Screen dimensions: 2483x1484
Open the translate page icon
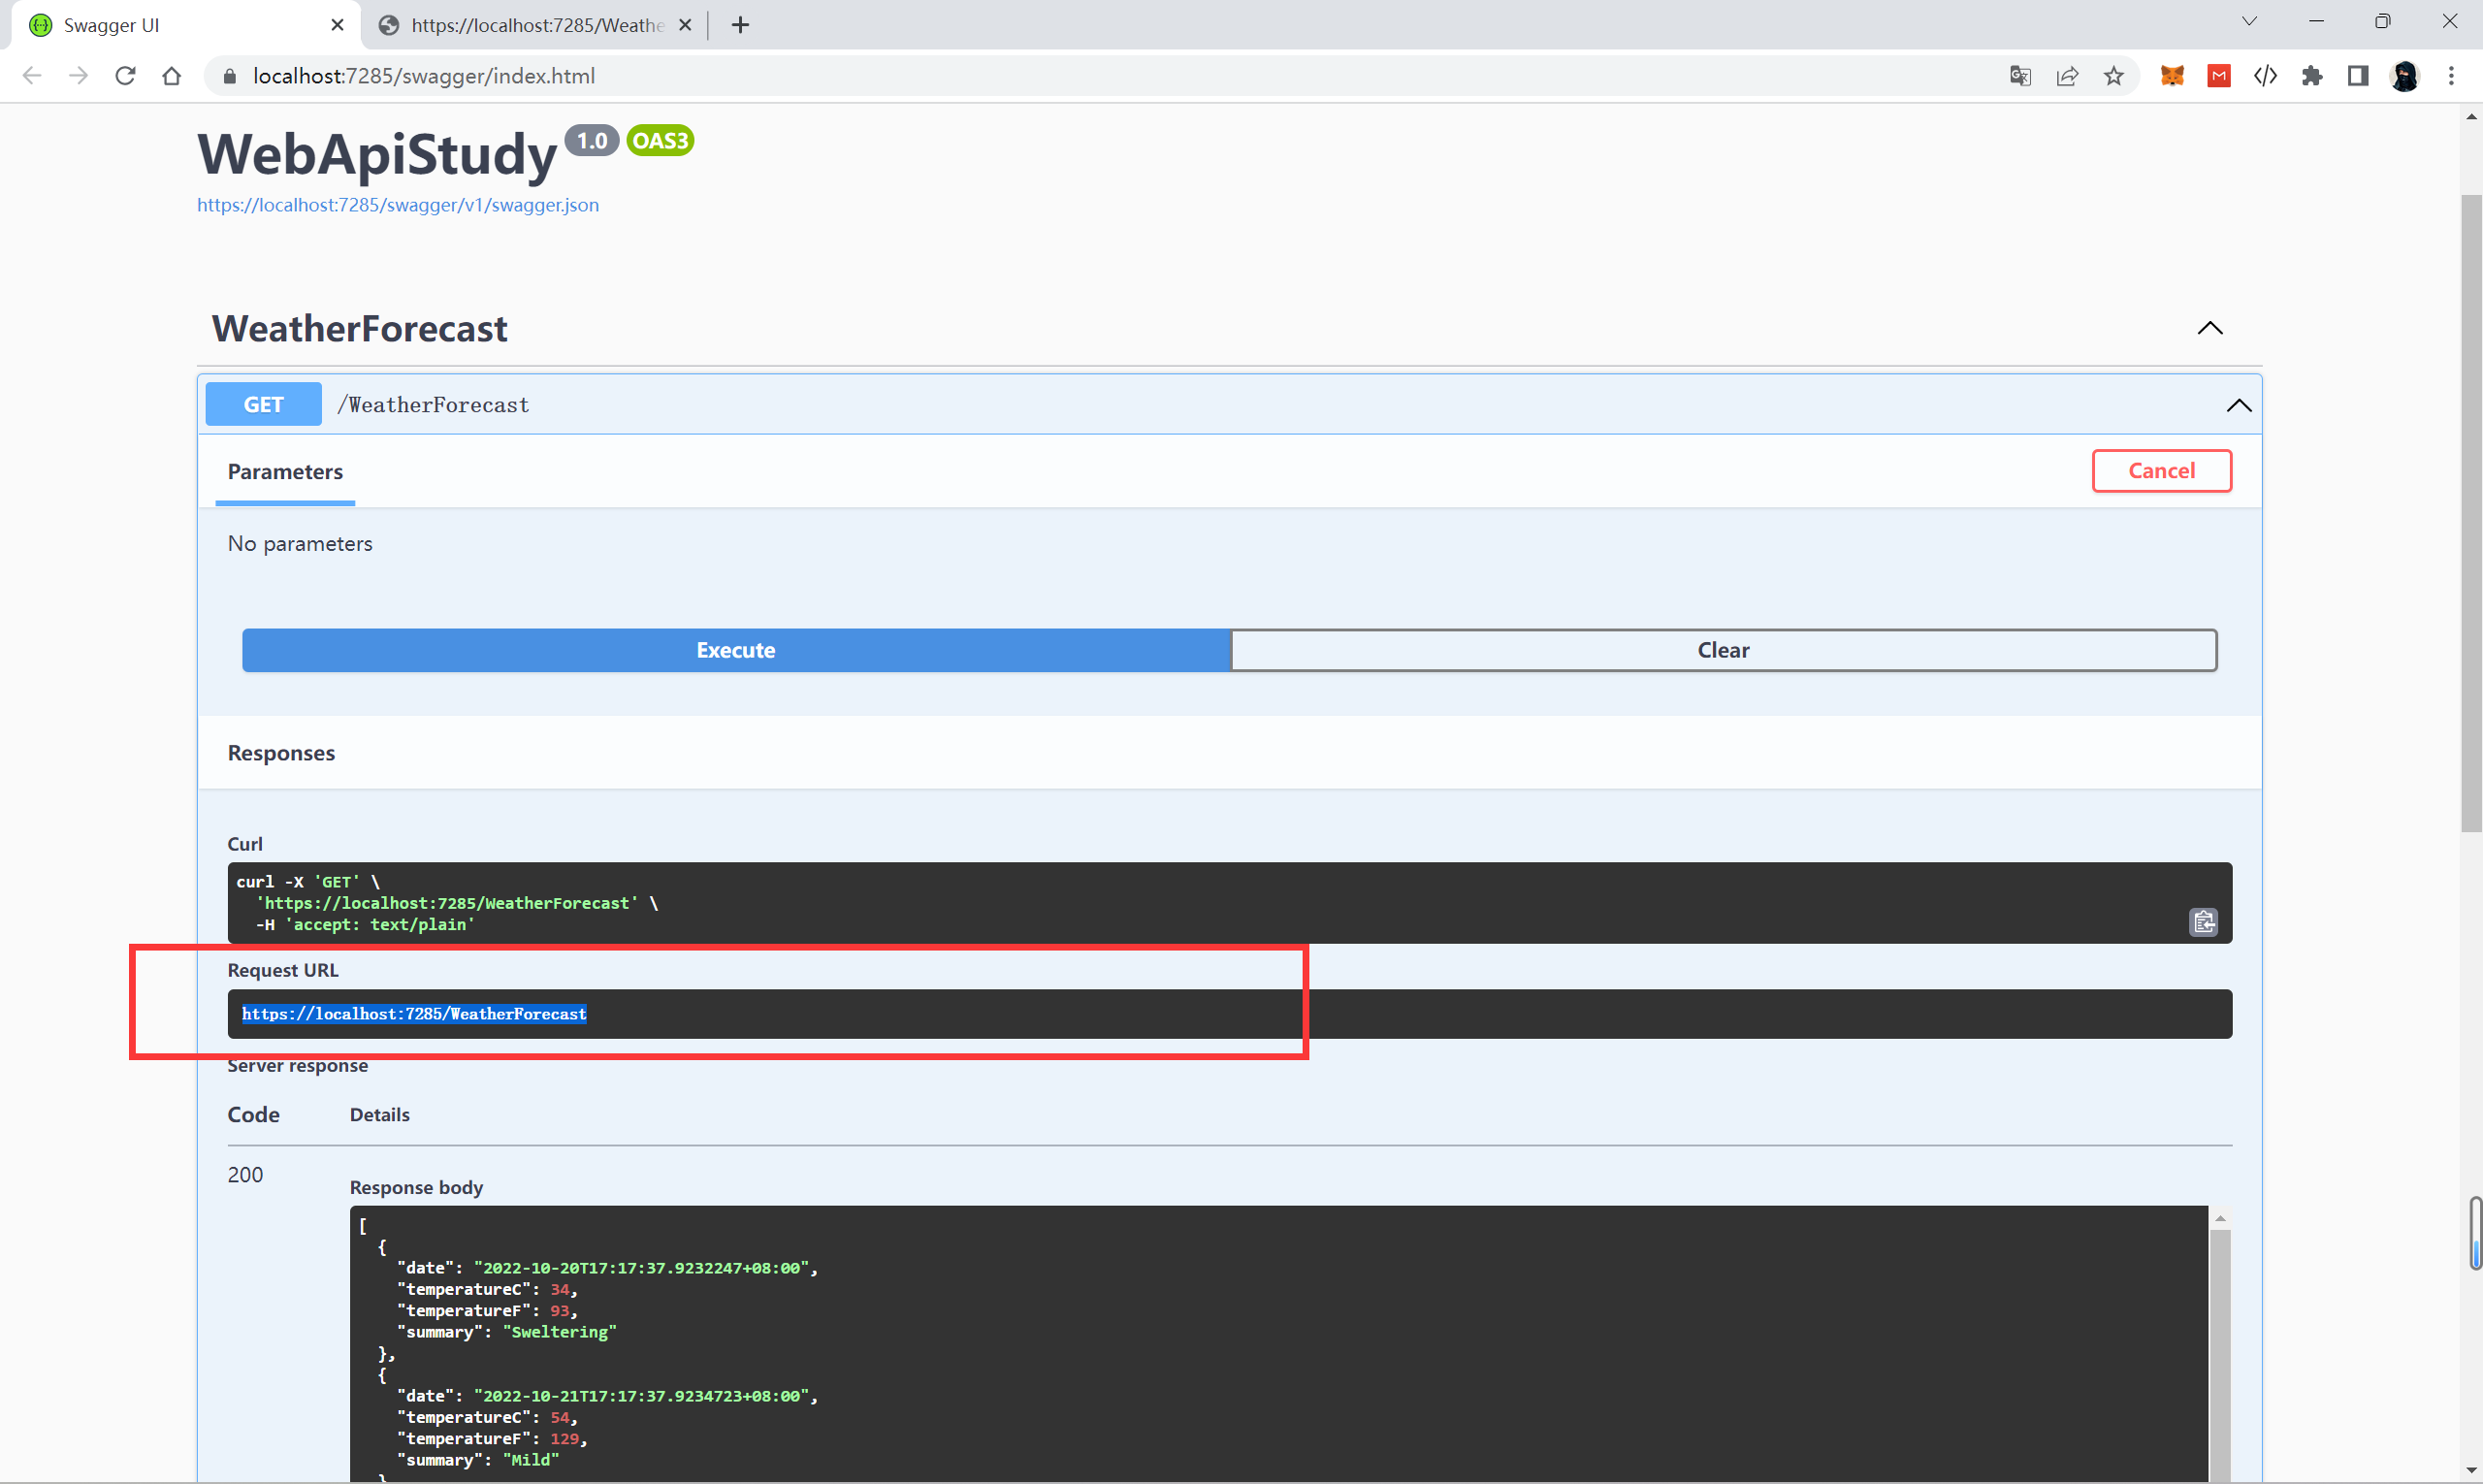(2019, 76)
